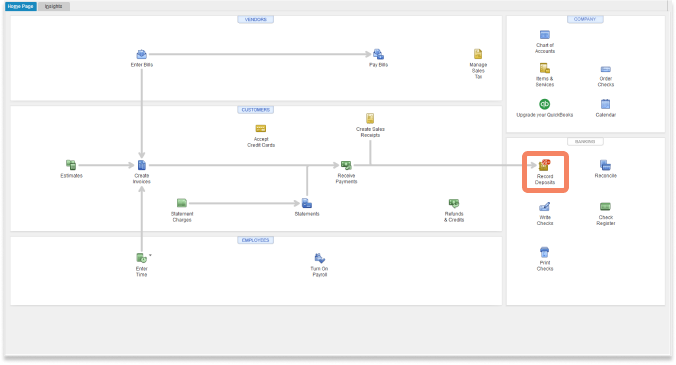Click the Customers section button
Viewport: 676px width, 365px height.
pyautogui.click(x=256, y=110)
